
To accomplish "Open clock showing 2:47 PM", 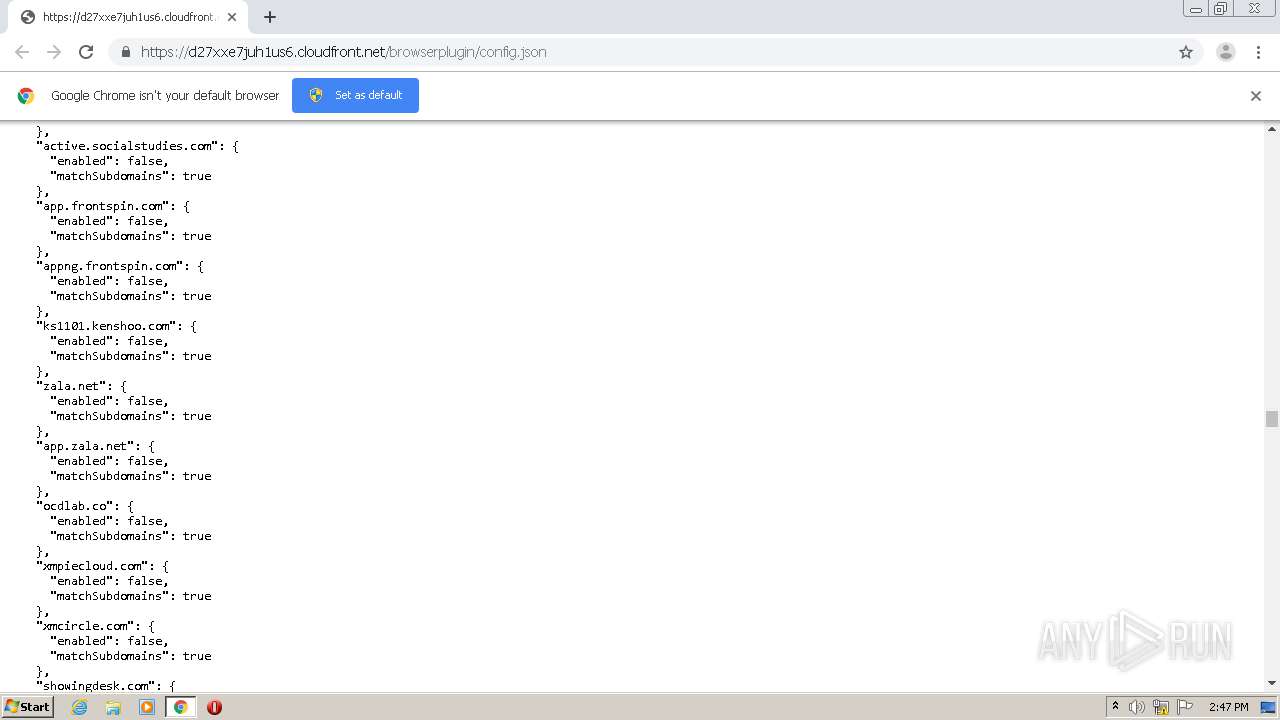I will tap(1228, 707).
